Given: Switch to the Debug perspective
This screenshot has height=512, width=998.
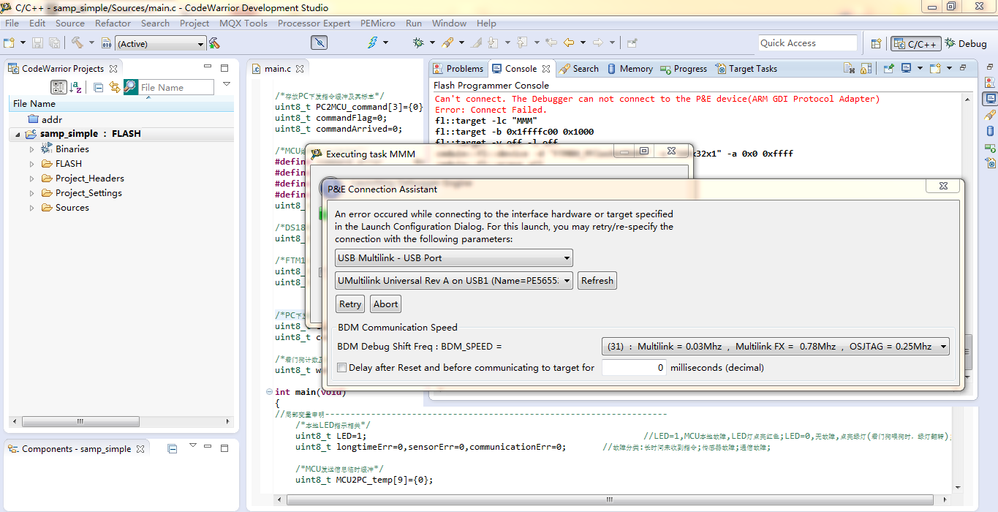Looking at the screenshot, I should pos(966,43).
